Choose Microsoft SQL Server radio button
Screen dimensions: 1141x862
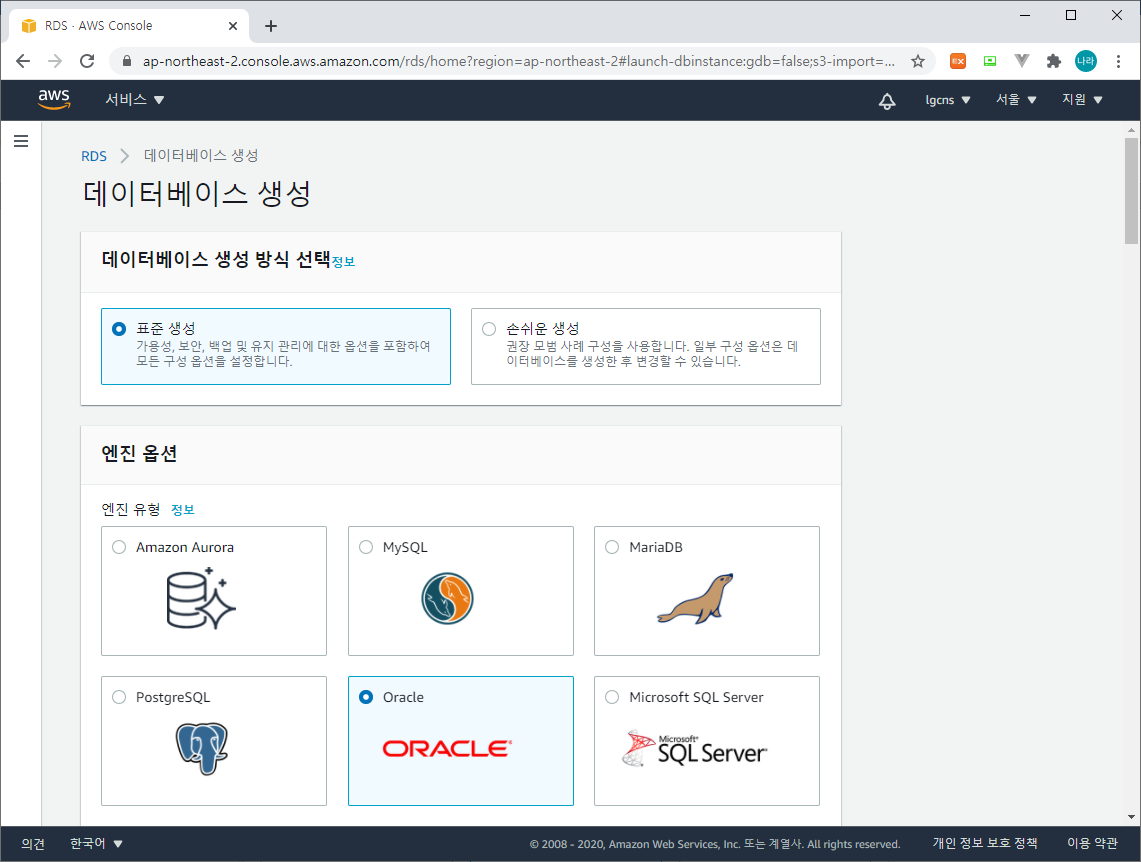coord(612,697)
